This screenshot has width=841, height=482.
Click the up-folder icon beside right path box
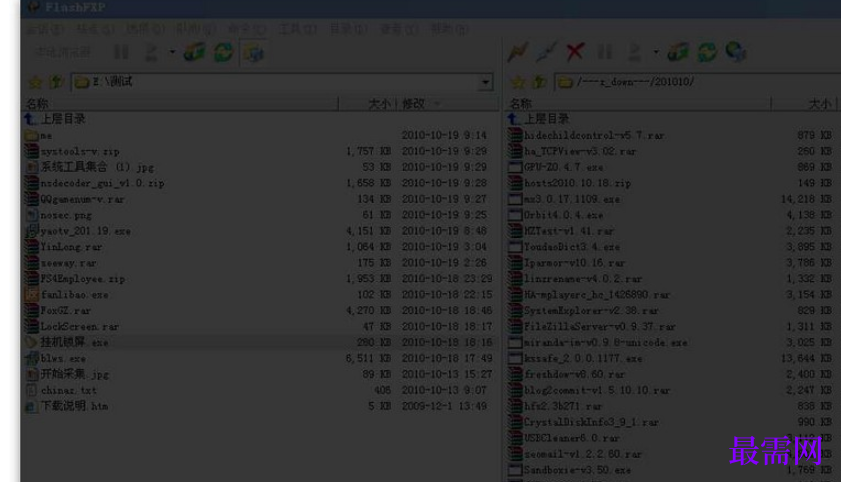[539, 82]
